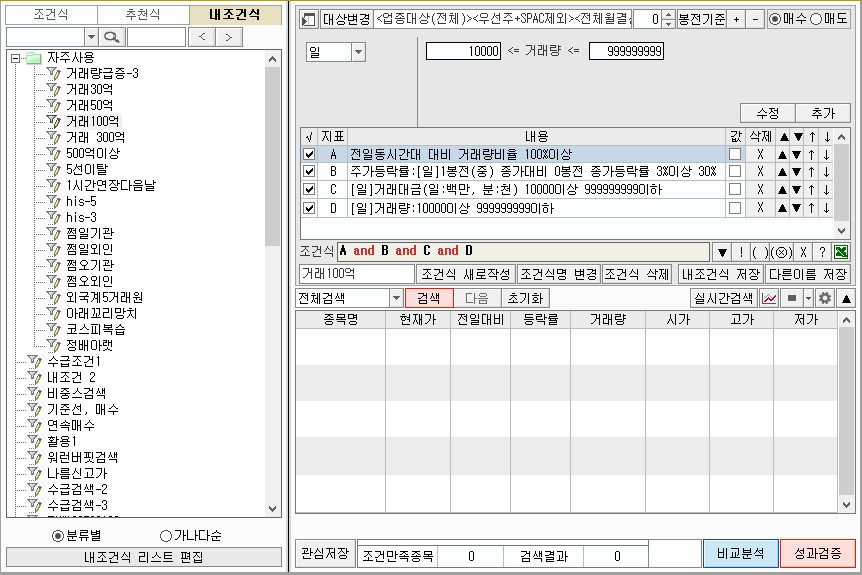Select 워런버핏검색 condition
862x575 pixels.
tap(82, 457)
